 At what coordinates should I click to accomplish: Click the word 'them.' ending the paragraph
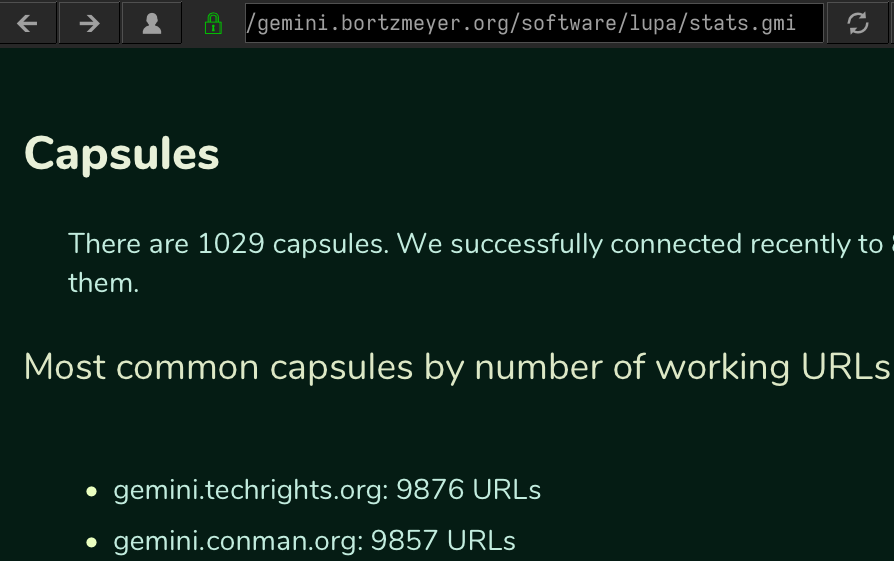tap(103, 283)
